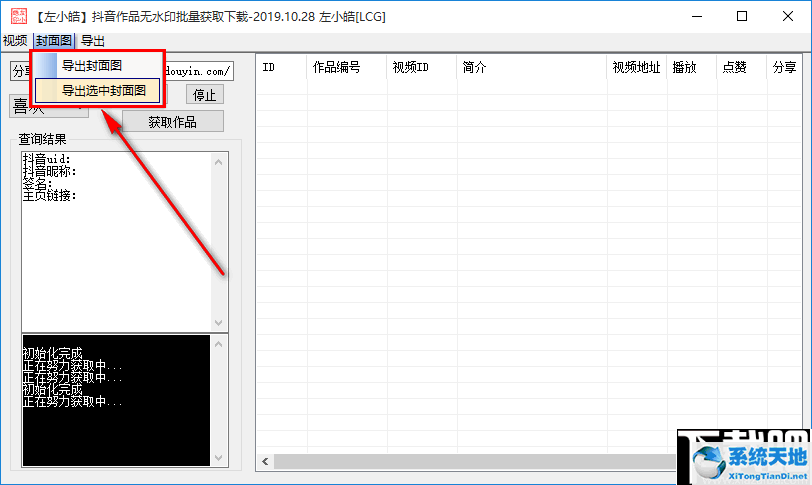Close the application window
The width and height of the screenshot is (812, 485).
(x=788, y=16)
